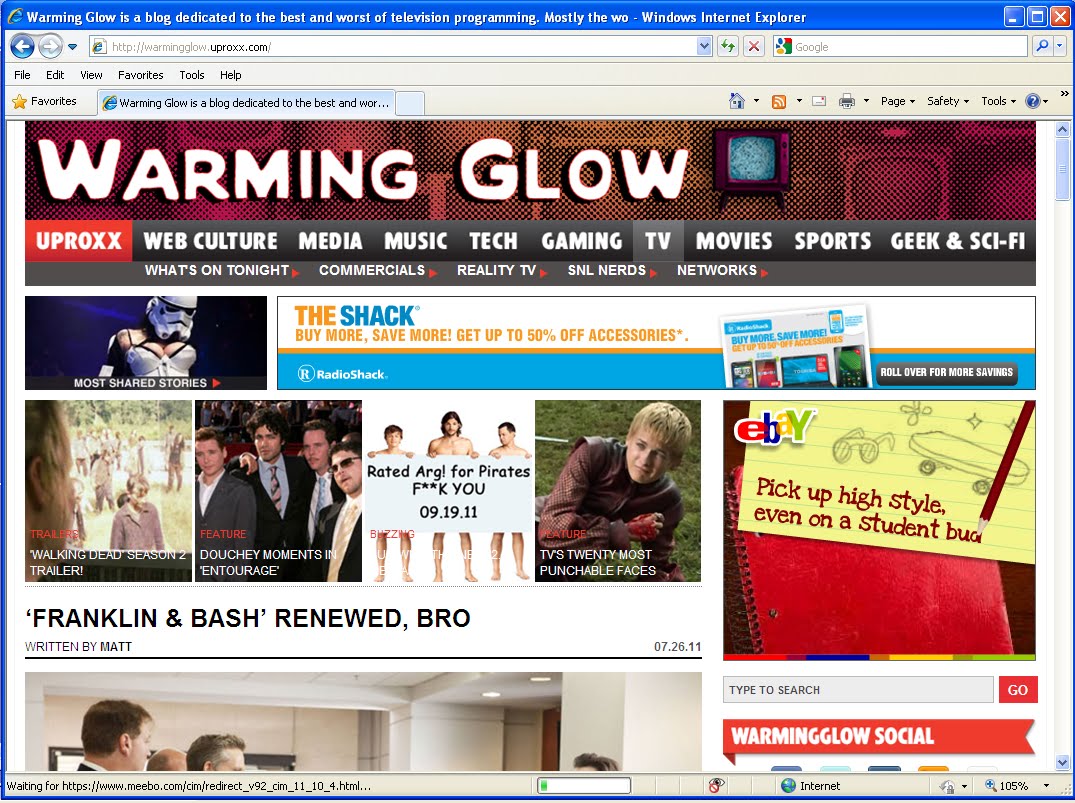Go to MOVIES section
The height and width of the screenshot is (803, 1075).
coord(734,241)
